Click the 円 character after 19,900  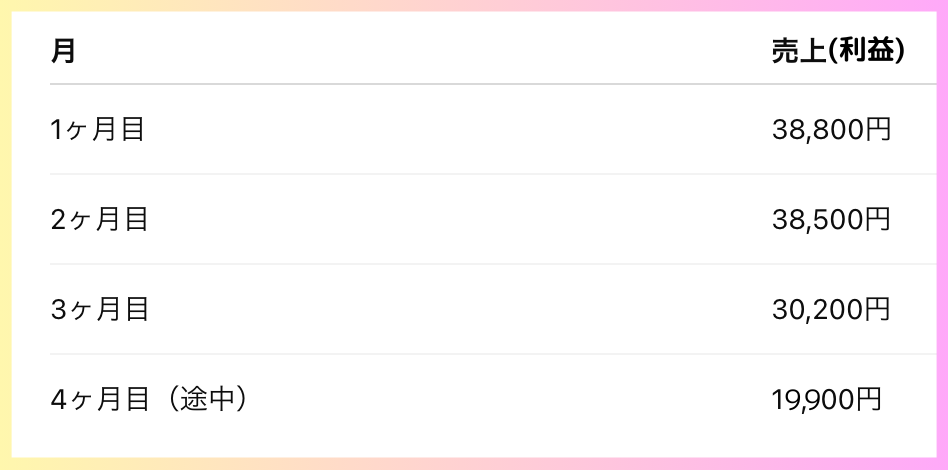[x=869, y=400]
